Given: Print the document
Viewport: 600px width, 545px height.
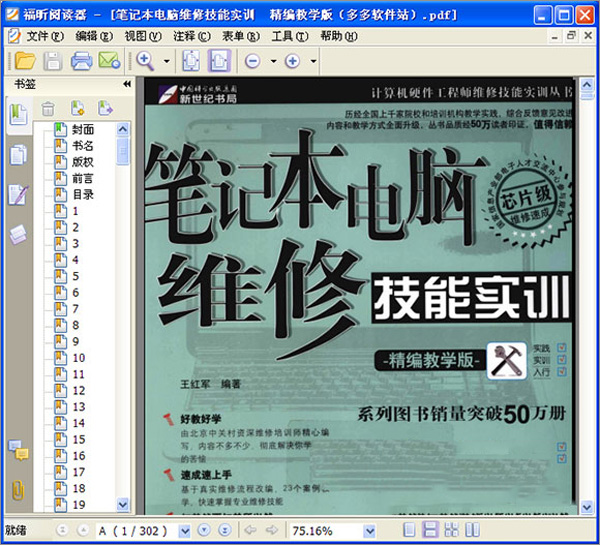Looking at the screenshot, I should click(81, 61).
